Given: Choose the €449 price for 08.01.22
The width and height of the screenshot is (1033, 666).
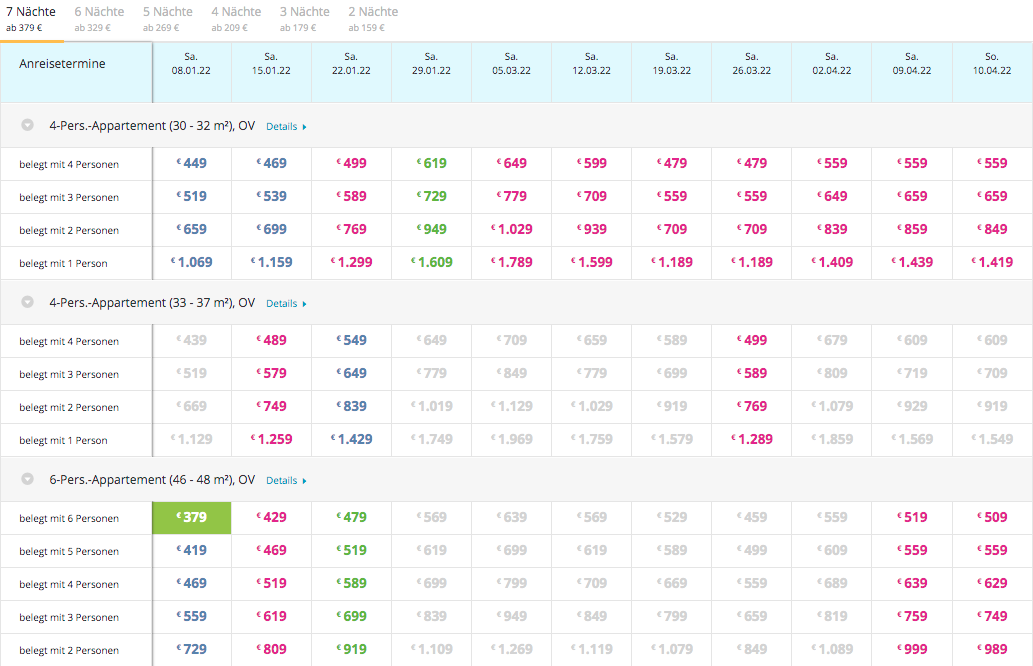Looking at the screenshot, I should [192, 164].
